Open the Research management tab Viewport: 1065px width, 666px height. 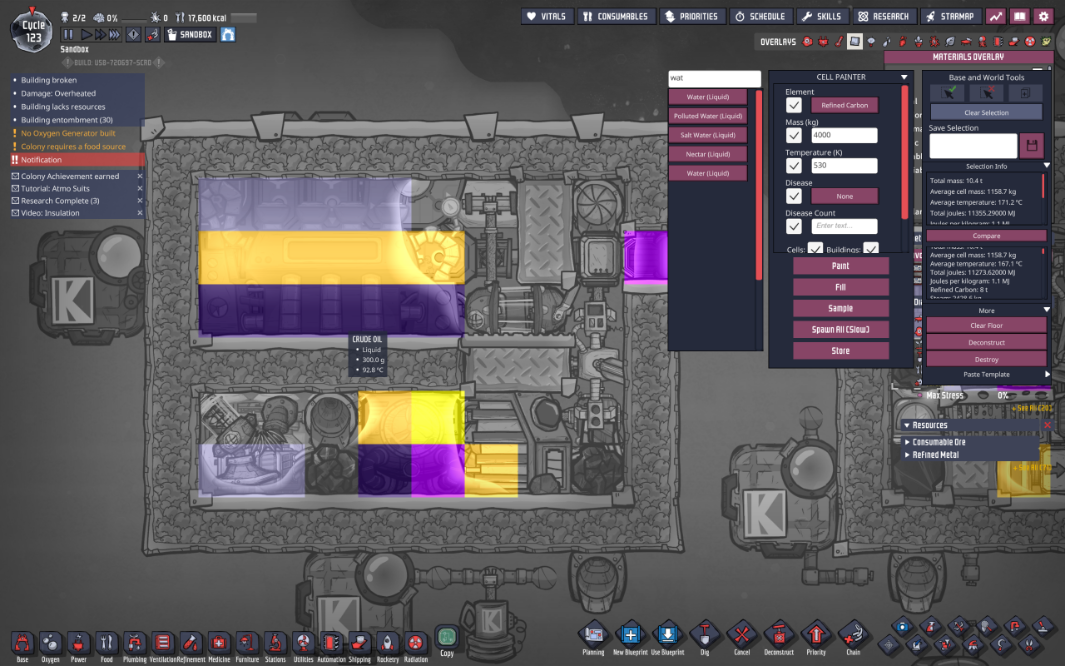[883, 16]
